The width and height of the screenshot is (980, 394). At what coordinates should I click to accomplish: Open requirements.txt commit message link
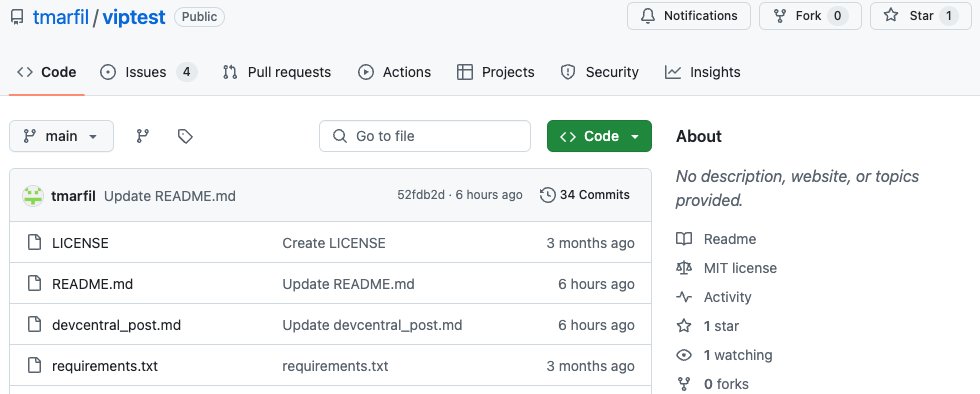pyautogui.click(x=335, y=366)
